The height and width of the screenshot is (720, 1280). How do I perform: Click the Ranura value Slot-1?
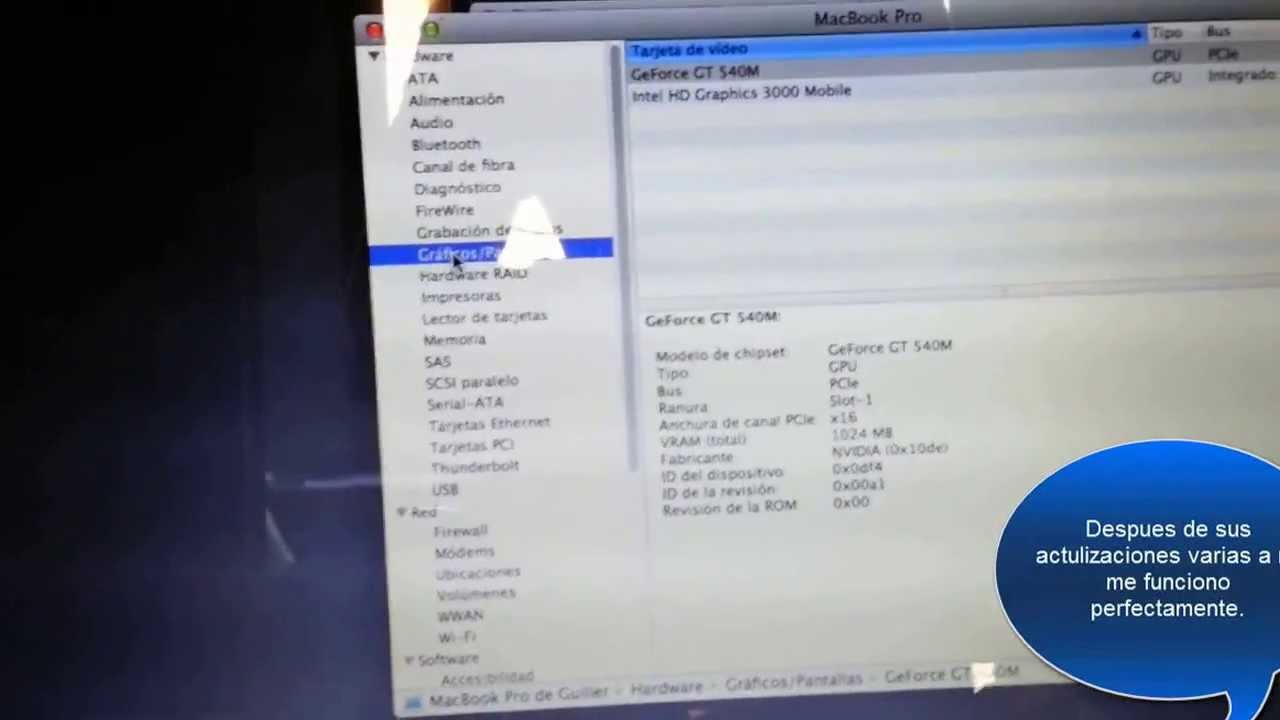coord(850,400)
